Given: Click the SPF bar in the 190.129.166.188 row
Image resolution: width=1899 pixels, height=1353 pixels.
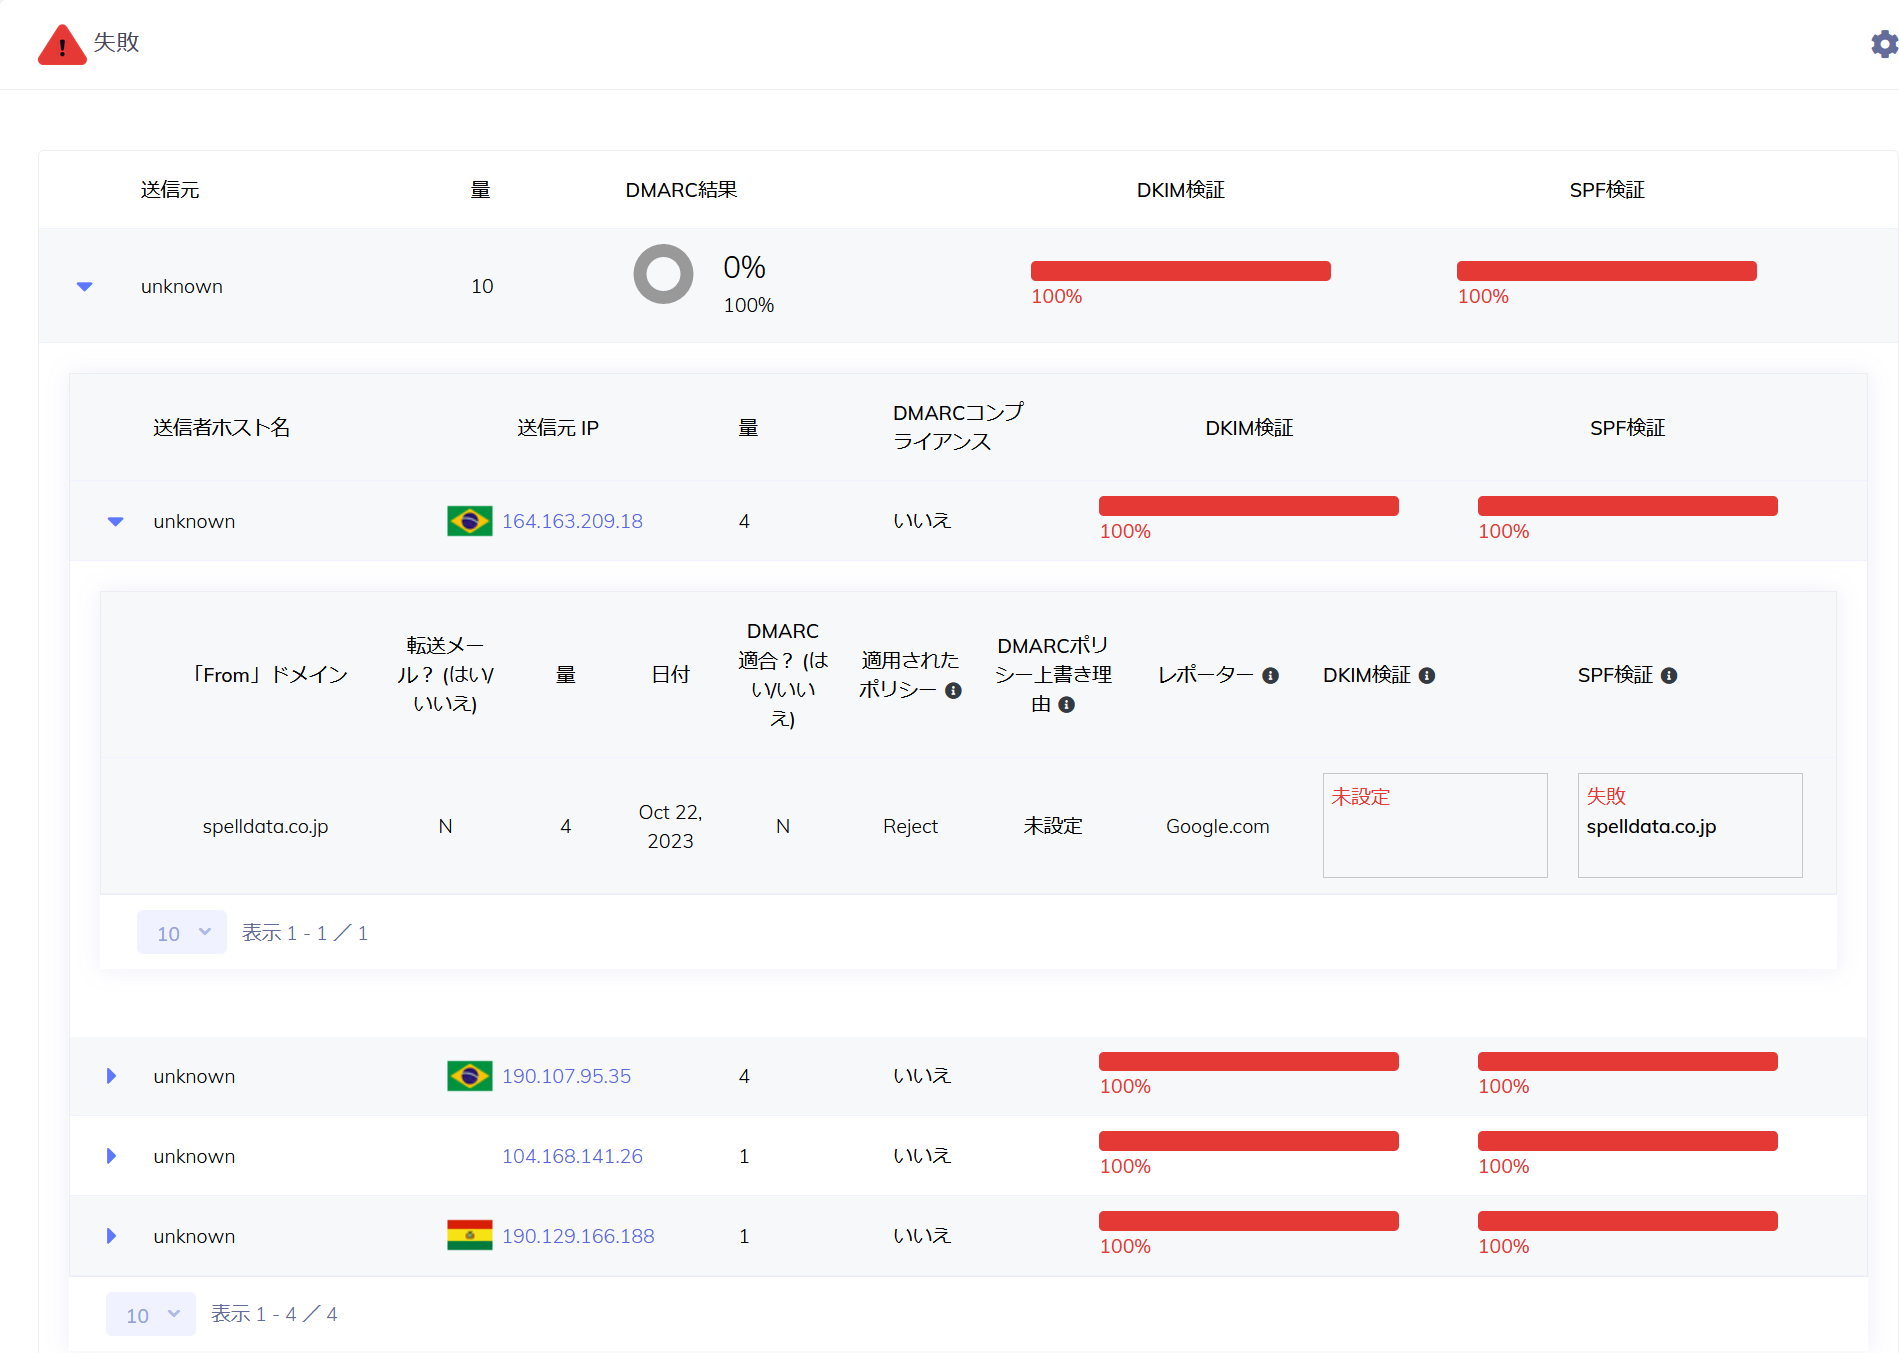Looking at the screenshot, I should click(1628, 1221).
